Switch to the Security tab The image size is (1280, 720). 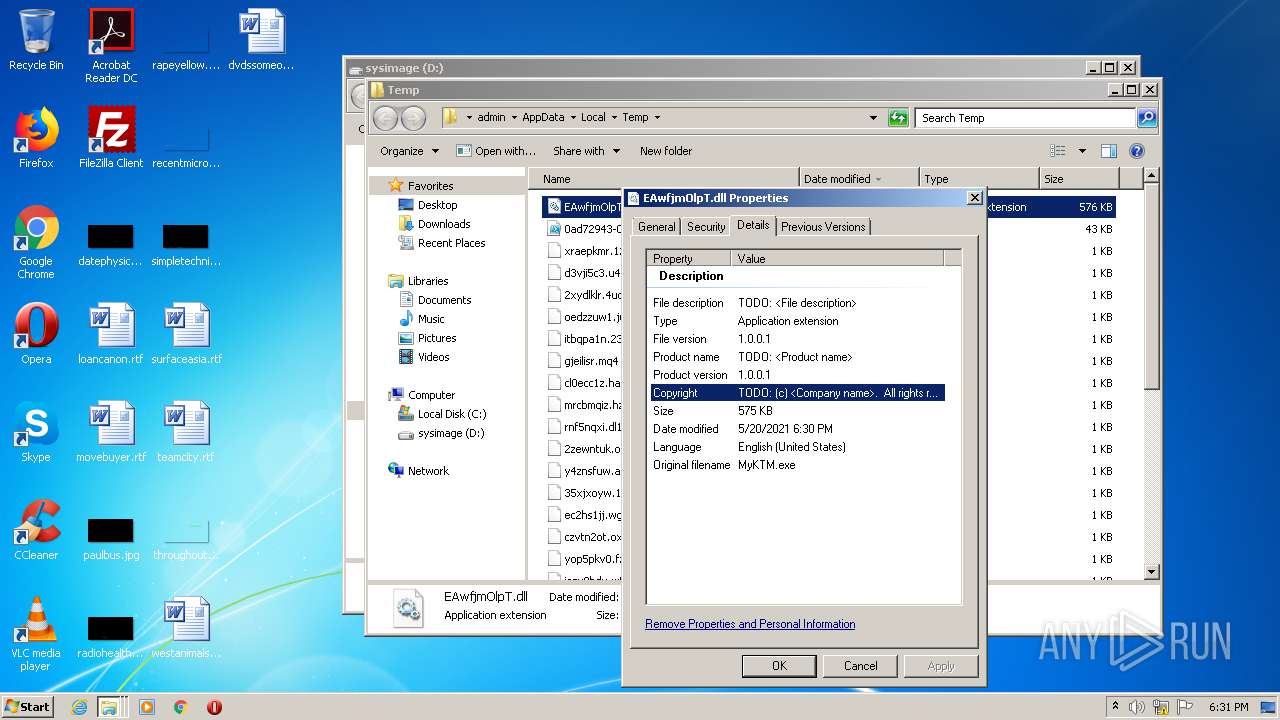click(x=706, y=227)
